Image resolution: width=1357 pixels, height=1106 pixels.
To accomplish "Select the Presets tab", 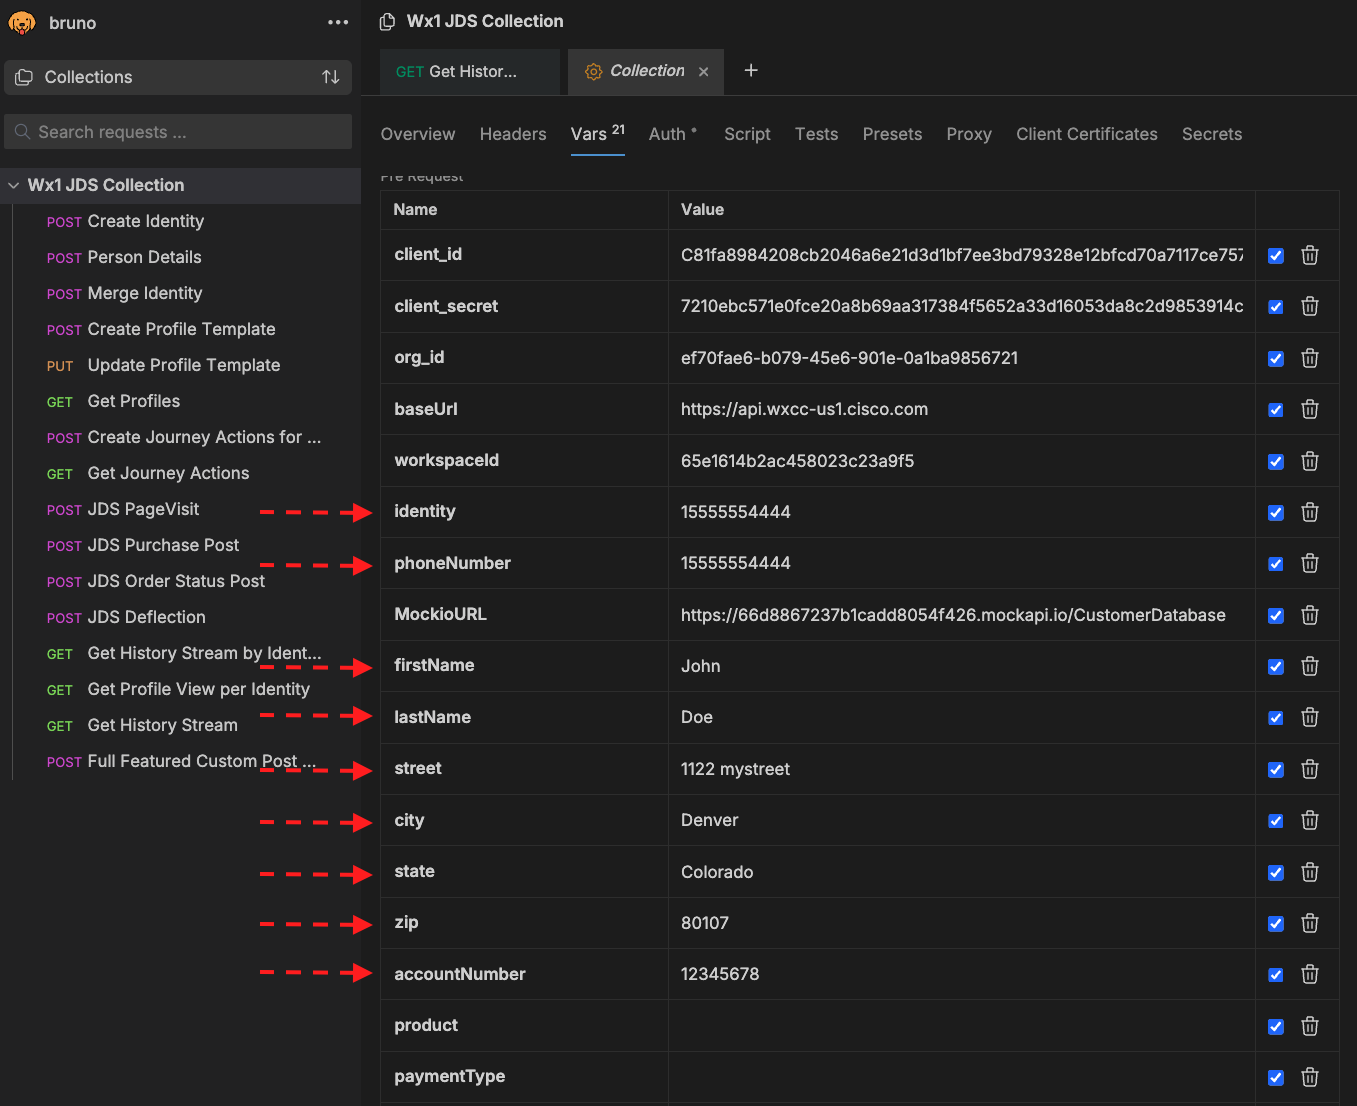I will point(893,134).
